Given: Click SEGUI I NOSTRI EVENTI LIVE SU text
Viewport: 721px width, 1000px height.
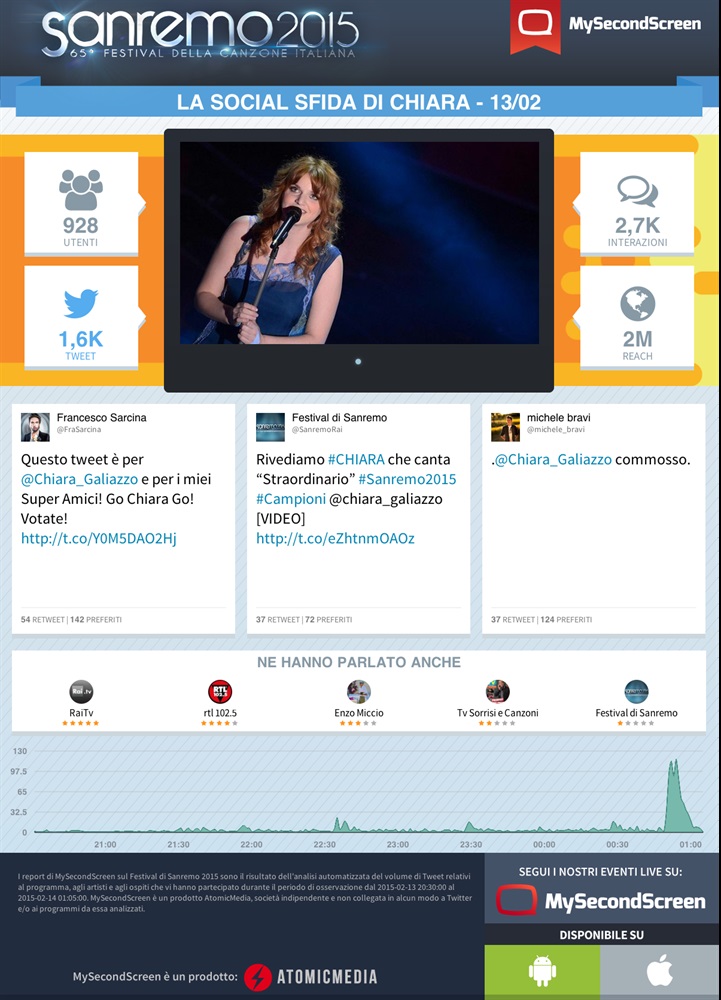Looking at the screenshot, I should (601, 872).
